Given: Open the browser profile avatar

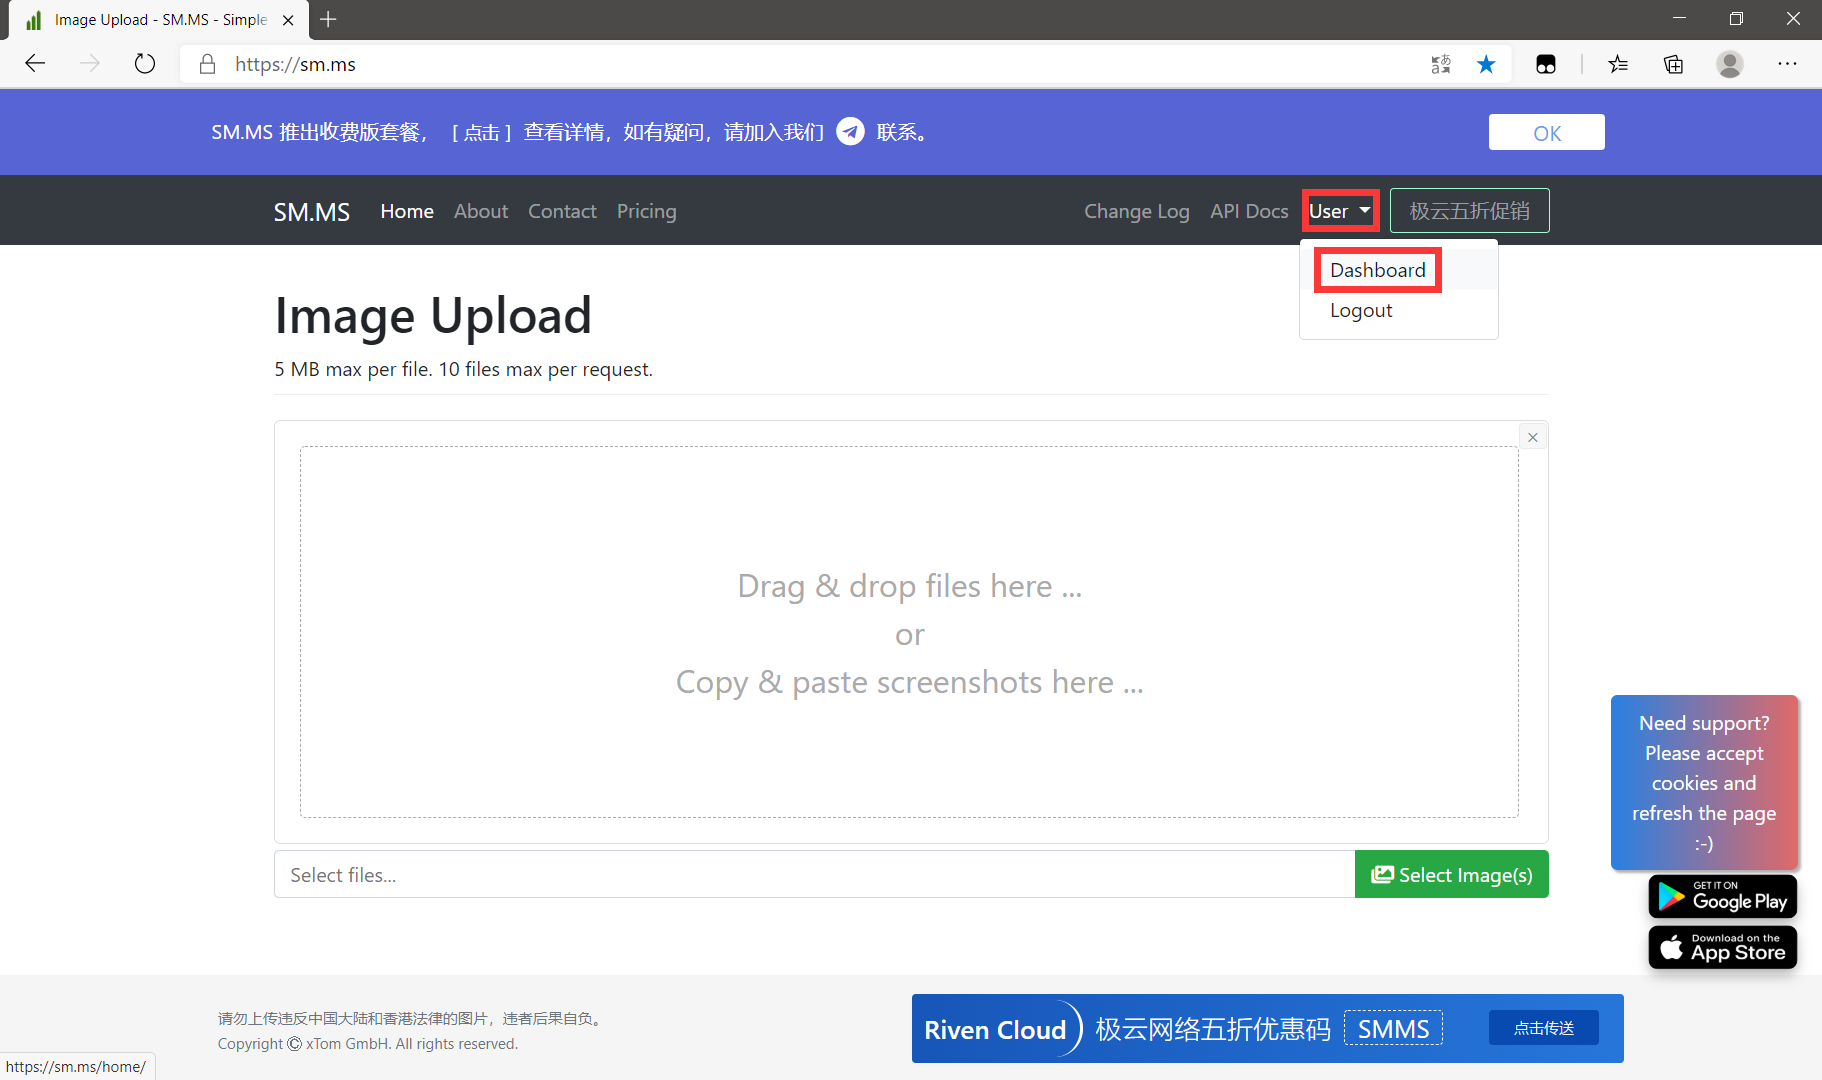Looking at the screenshot, I should (x=1730, y=64).
